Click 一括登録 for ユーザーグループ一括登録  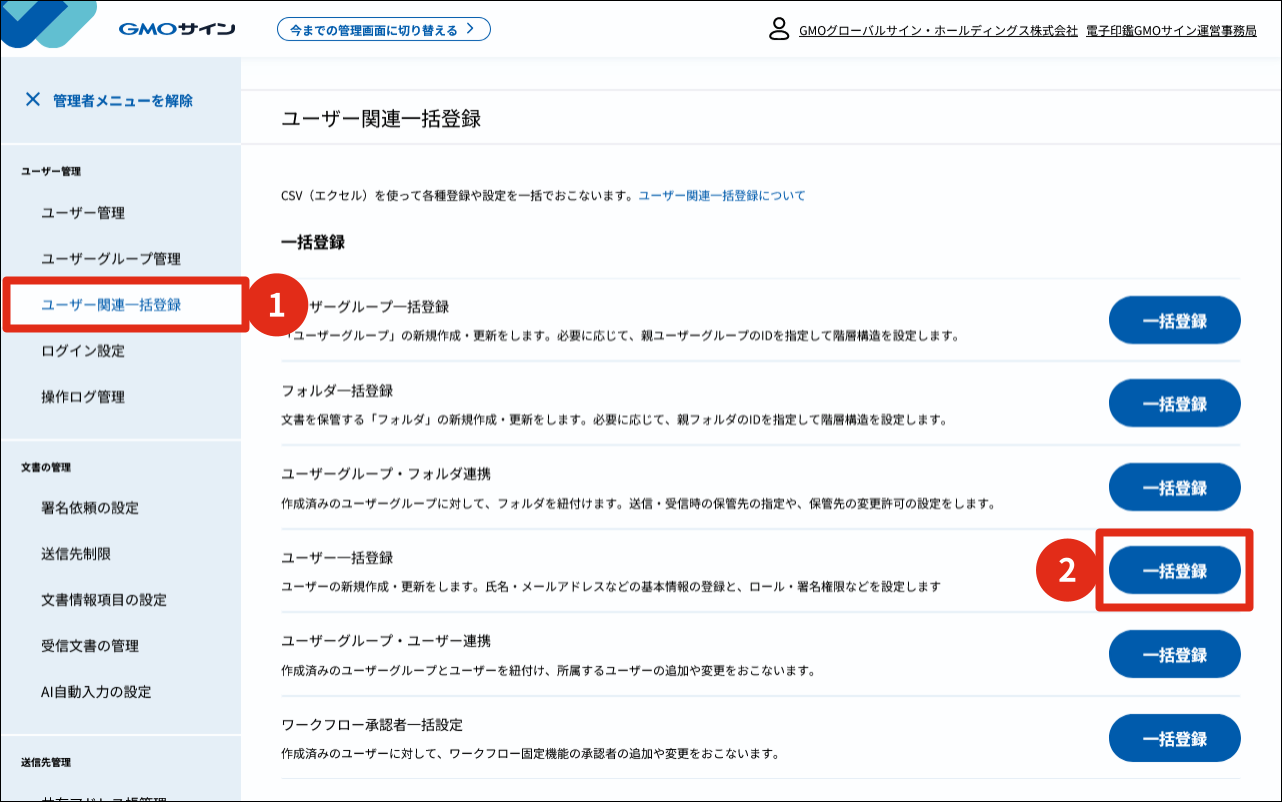(1174, 320)
